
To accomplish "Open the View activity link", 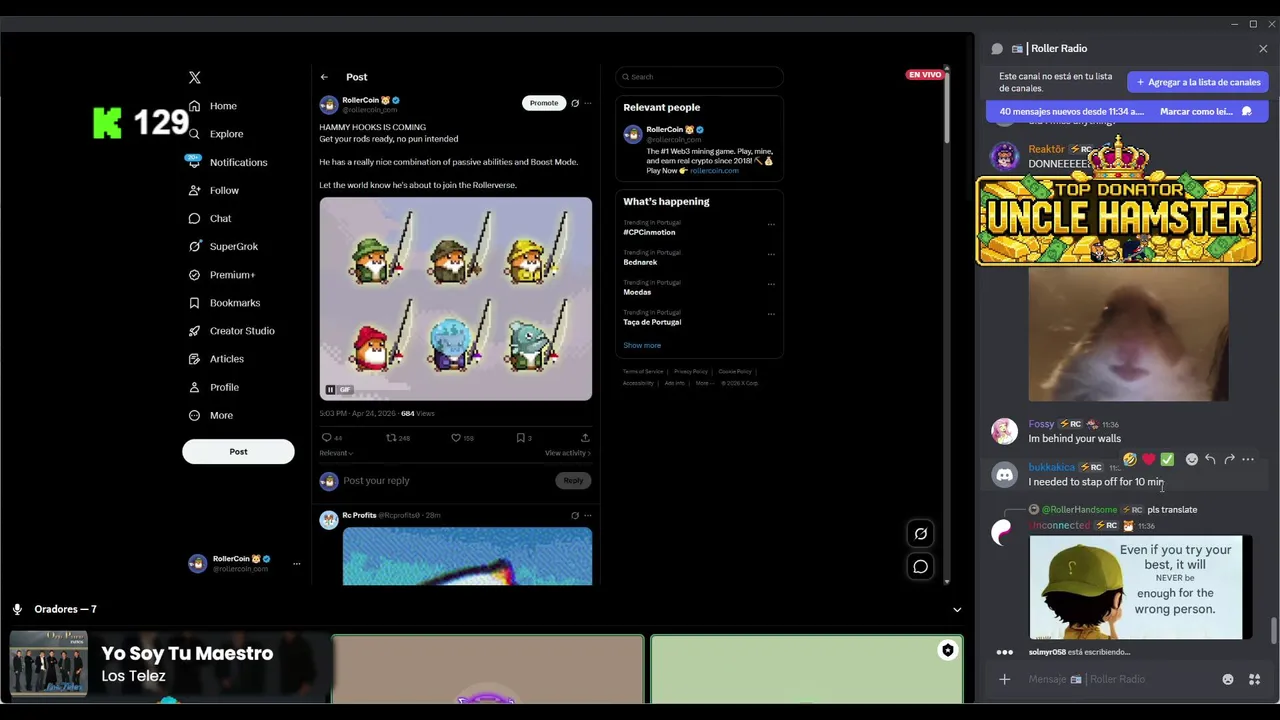I will [x=568, y=453].
